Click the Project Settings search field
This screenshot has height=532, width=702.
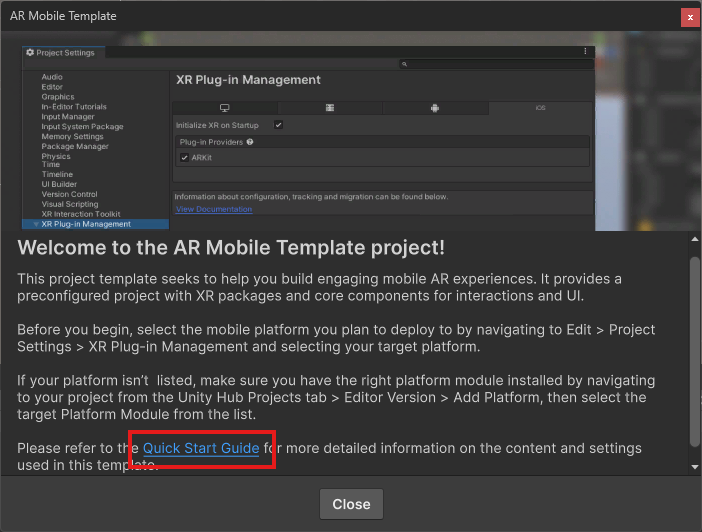[497, 64]
